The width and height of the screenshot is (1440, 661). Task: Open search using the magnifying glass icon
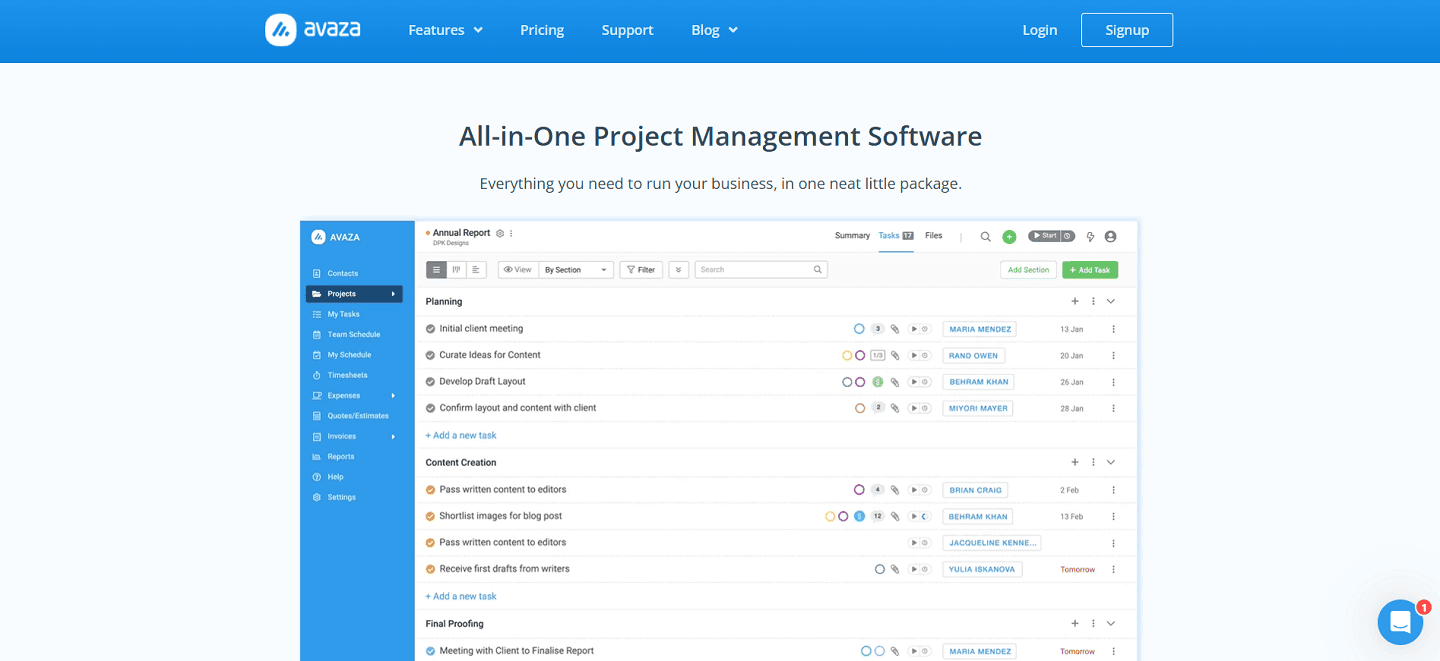[x=985, y=236]
